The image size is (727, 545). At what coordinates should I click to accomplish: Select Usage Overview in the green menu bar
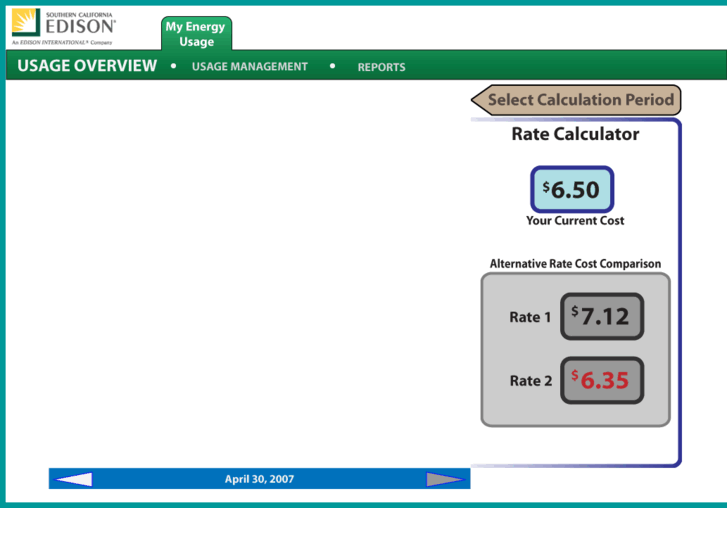87,66
